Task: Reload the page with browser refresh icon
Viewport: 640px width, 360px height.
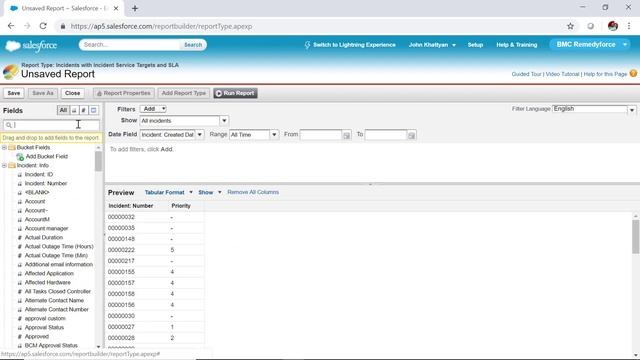Action: coord(43,26)
